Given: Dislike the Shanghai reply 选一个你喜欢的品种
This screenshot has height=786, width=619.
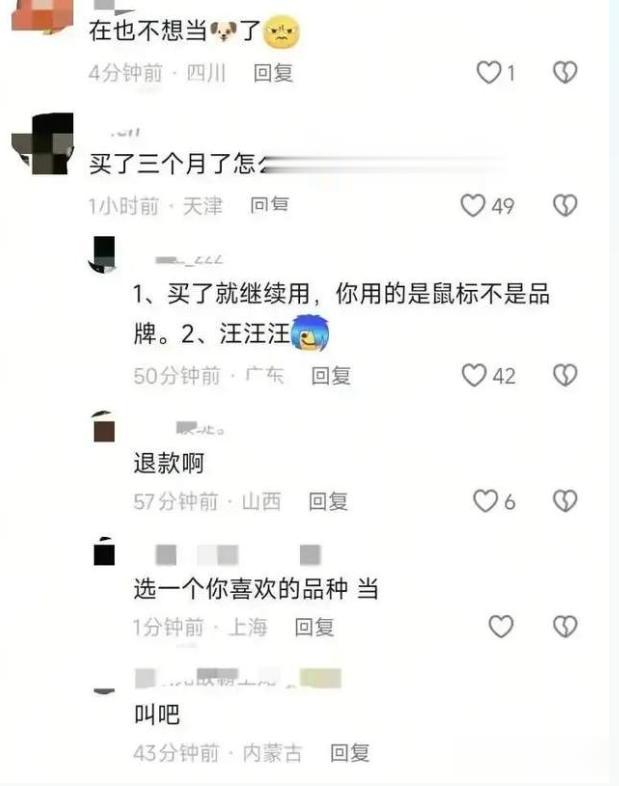Looking at the screenshot, I should coord(565,627).
